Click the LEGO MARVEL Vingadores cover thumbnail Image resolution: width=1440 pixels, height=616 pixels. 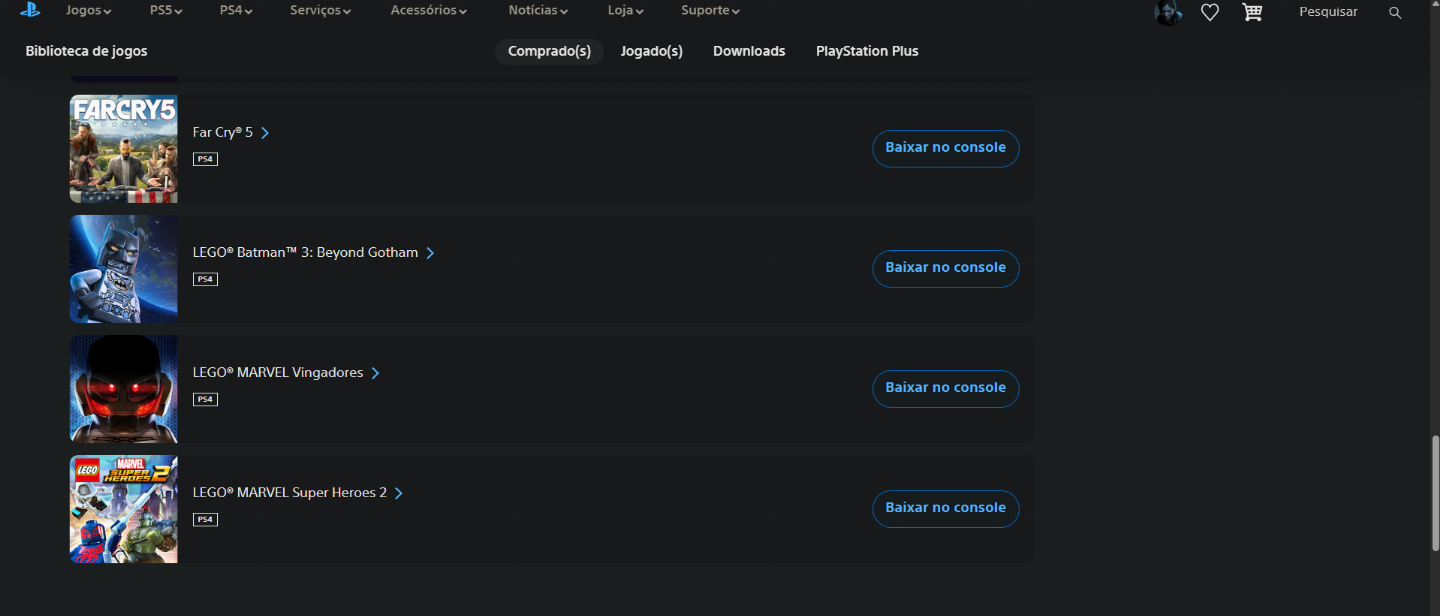(124, 389)
